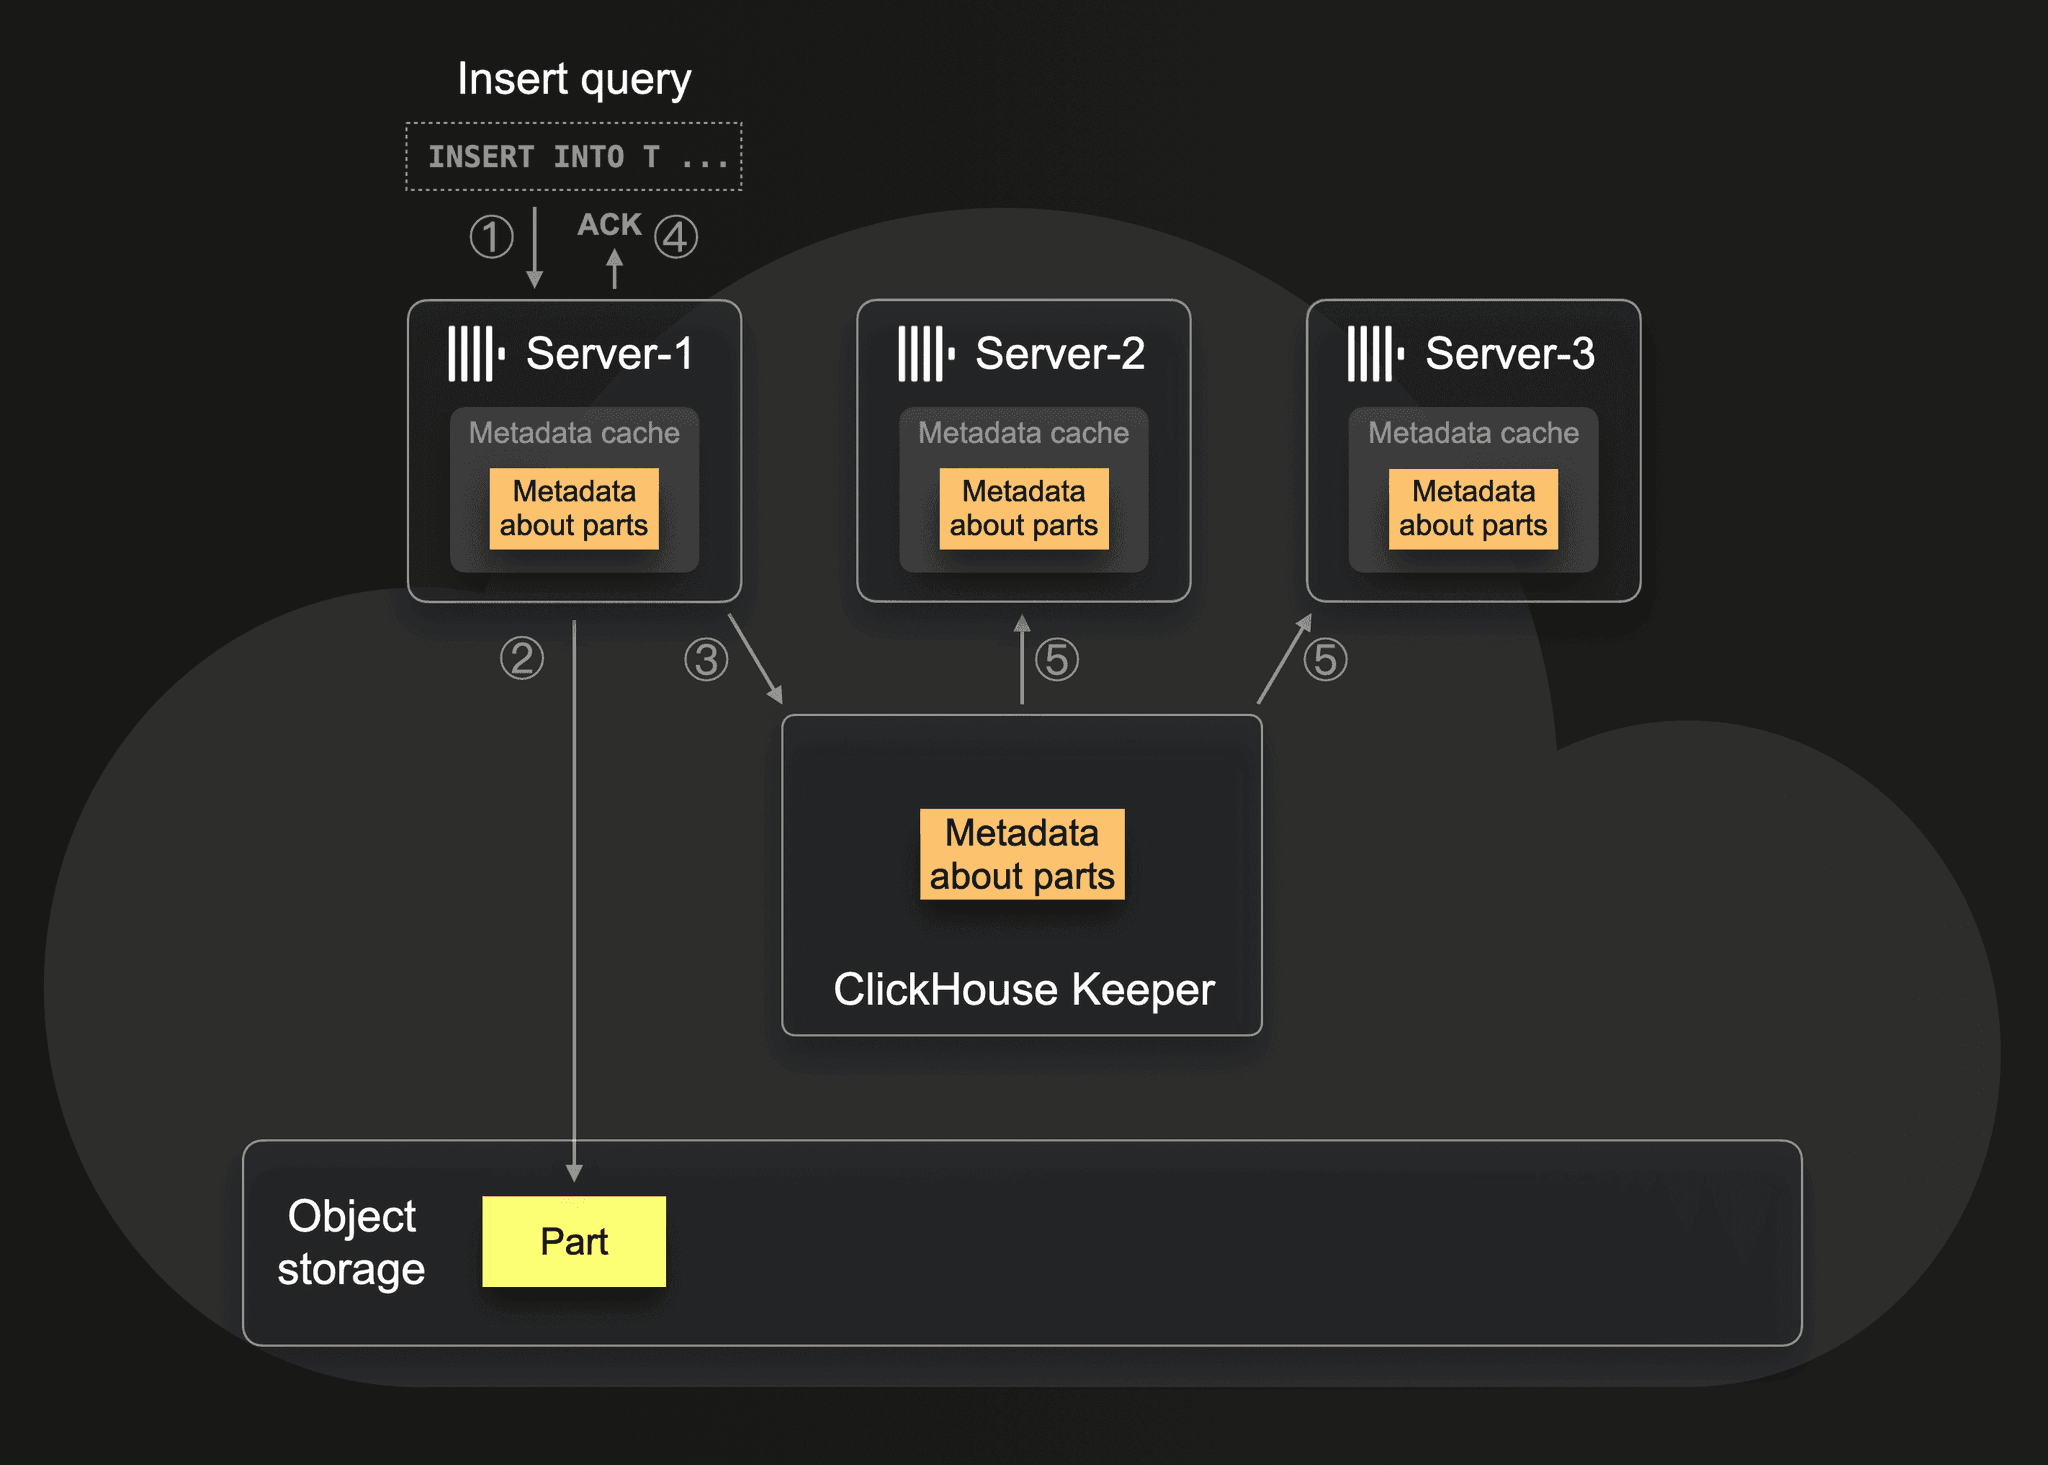The image size is (2048, 1465).
Task: Select the circled number 2 step marker
Action: 522,658
